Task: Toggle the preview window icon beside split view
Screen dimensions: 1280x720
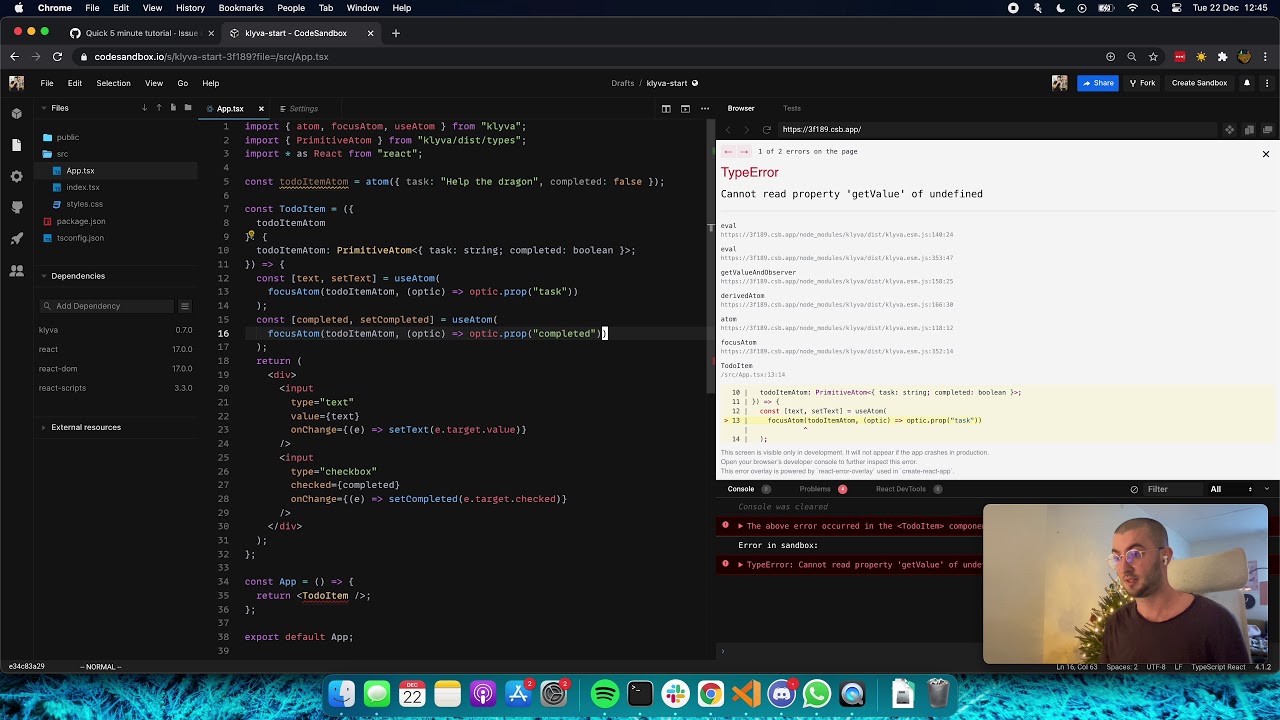Action: pyautogui.click(x=685, y=108)
